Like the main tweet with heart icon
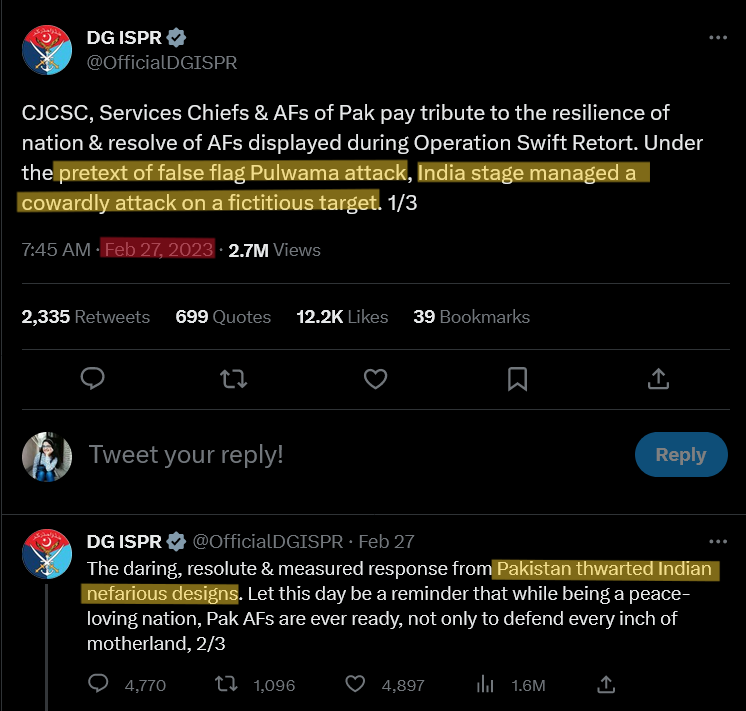The width and height of the screenshot is (746, 711). (375, 378)
